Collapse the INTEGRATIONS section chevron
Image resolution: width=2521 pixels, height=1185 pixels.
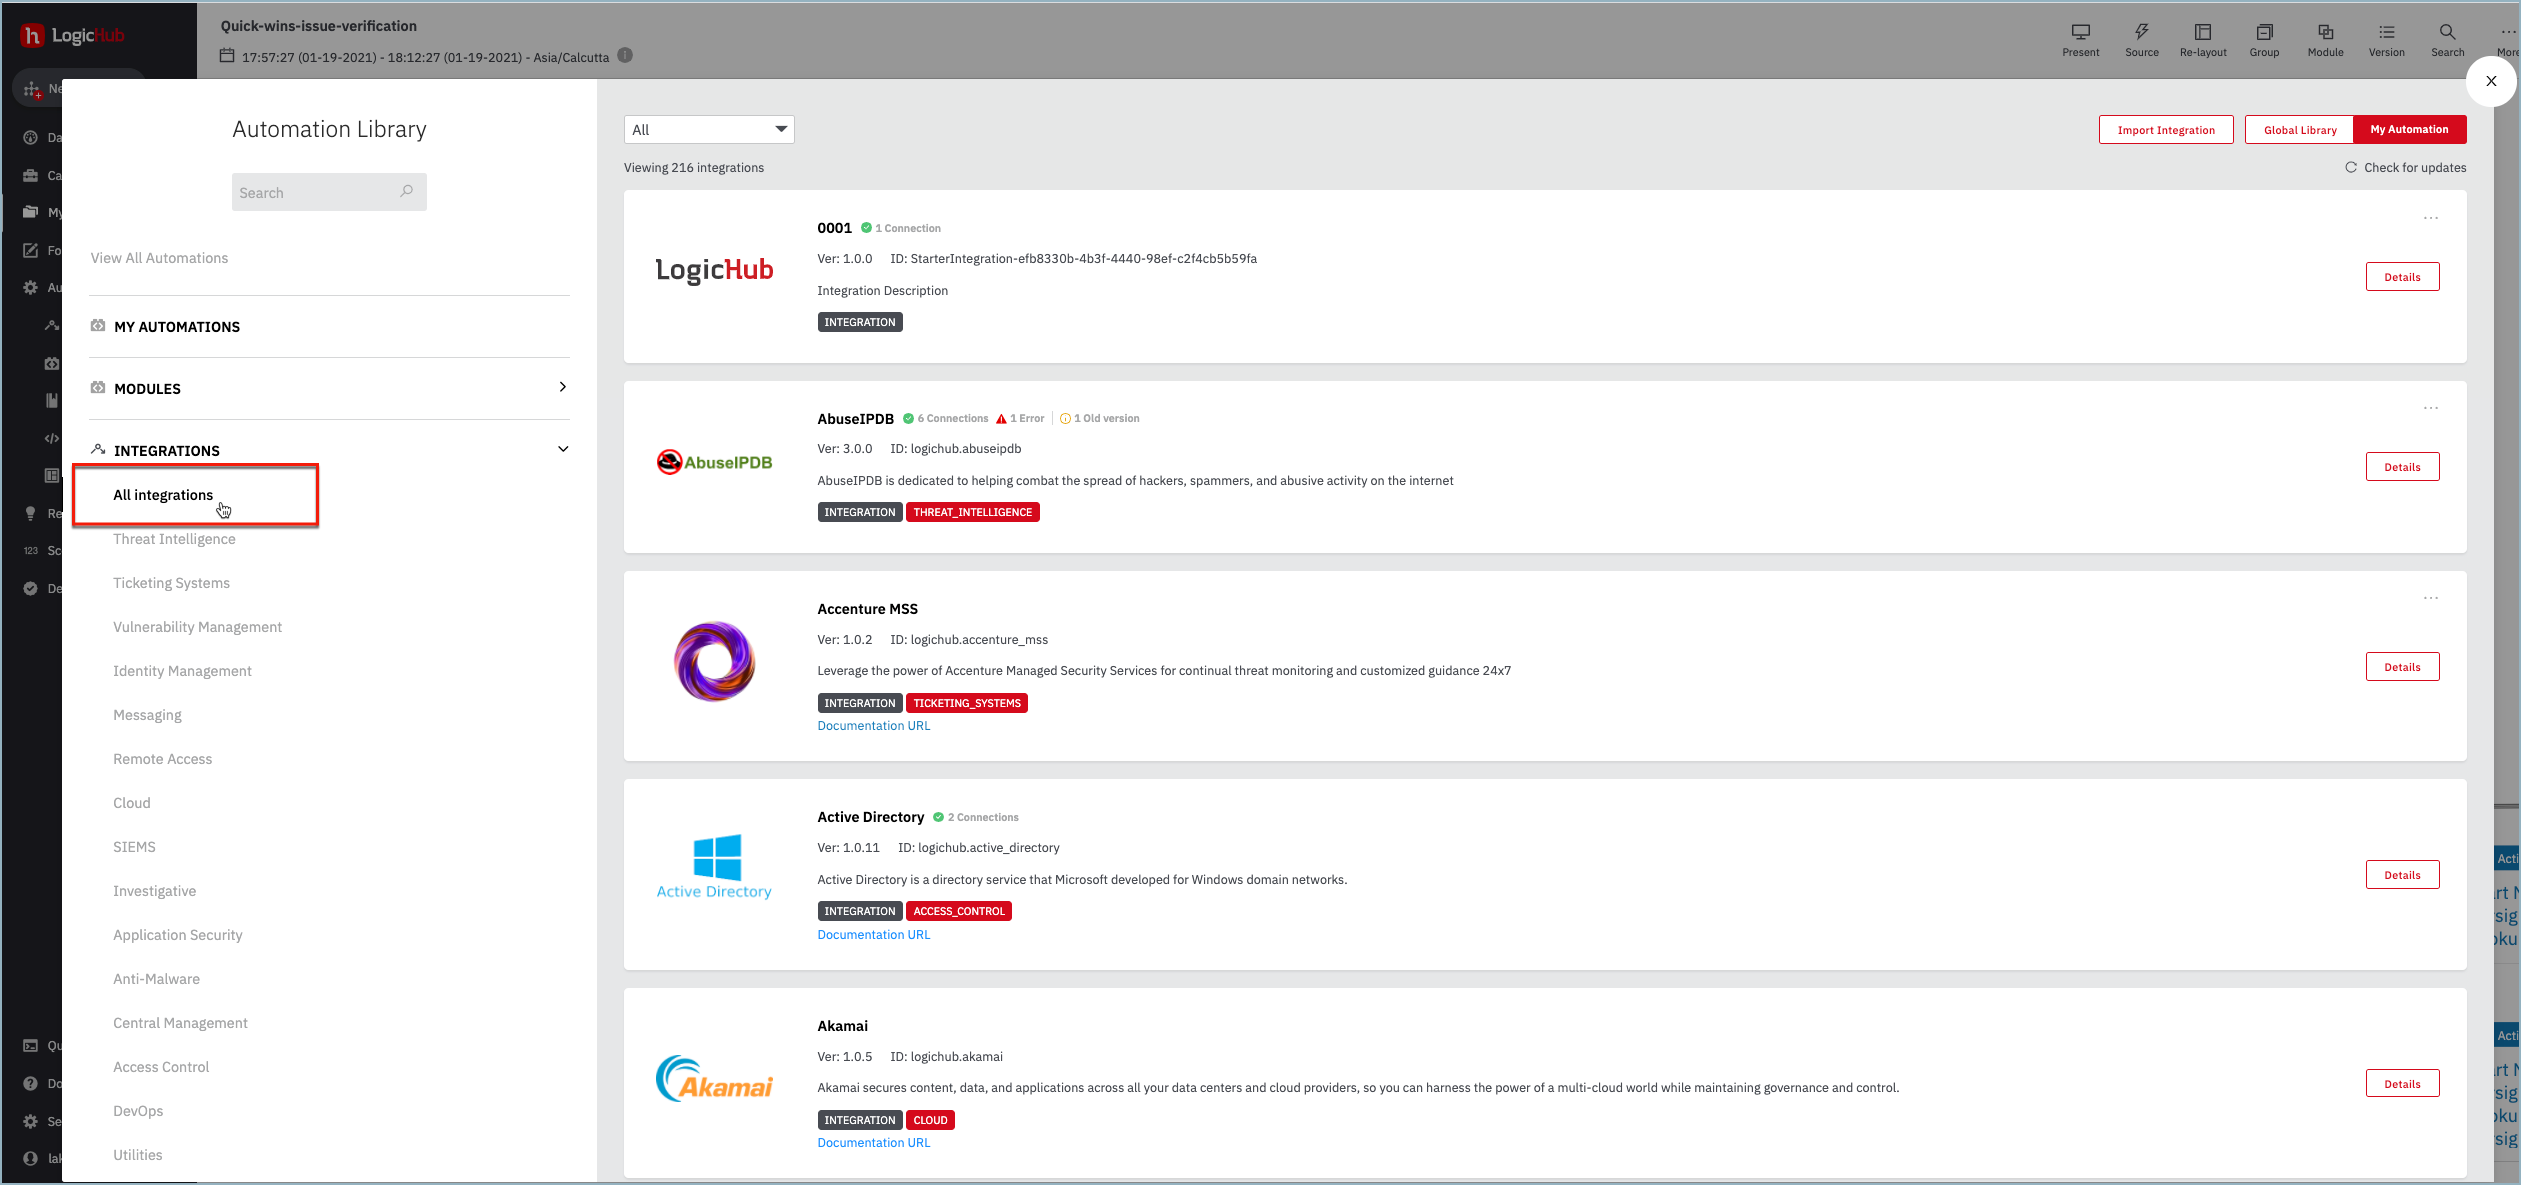(563, 449)
